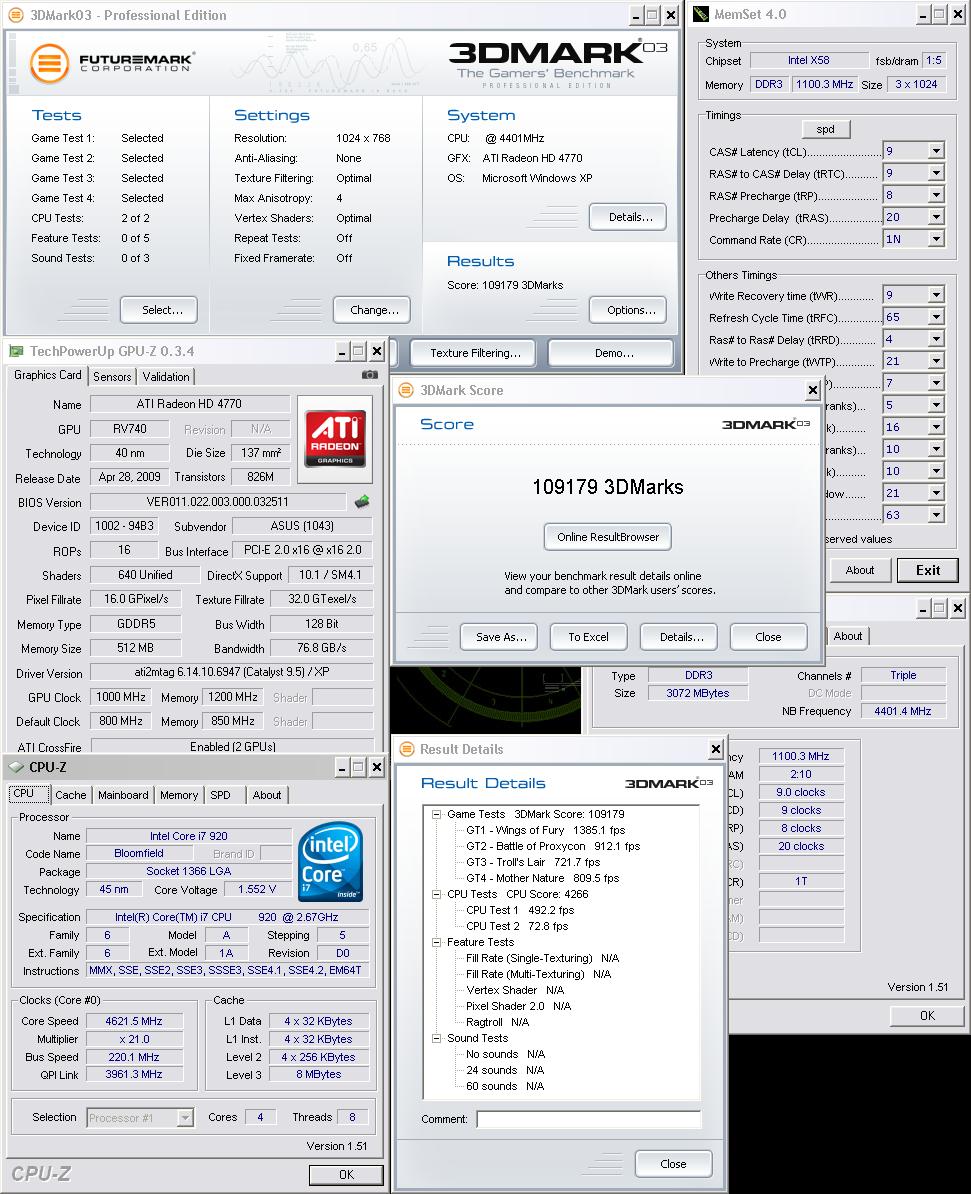Open the RAS# to CAS# Delay dropdown
This screenshot has height=1194, width=971.
pos(937,173)
